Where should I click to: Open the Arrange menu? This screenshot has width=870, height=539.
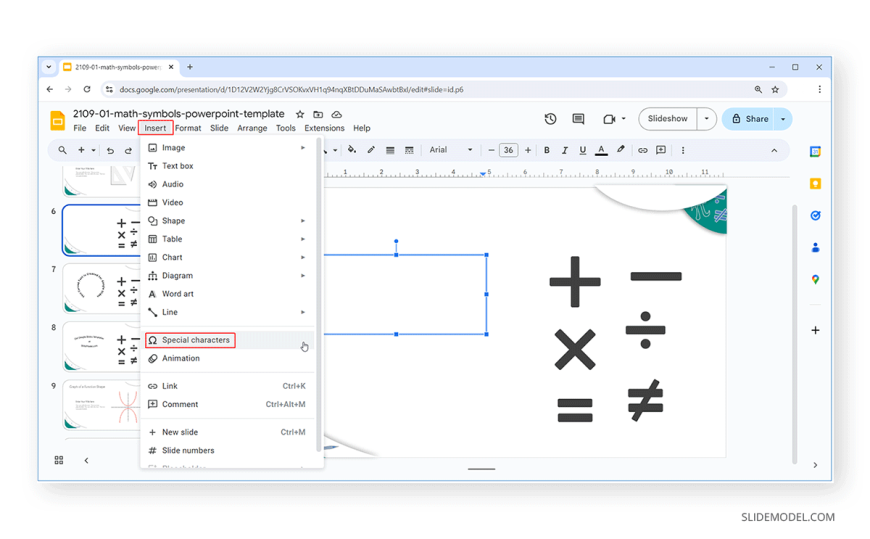click(x=252, y=128)
